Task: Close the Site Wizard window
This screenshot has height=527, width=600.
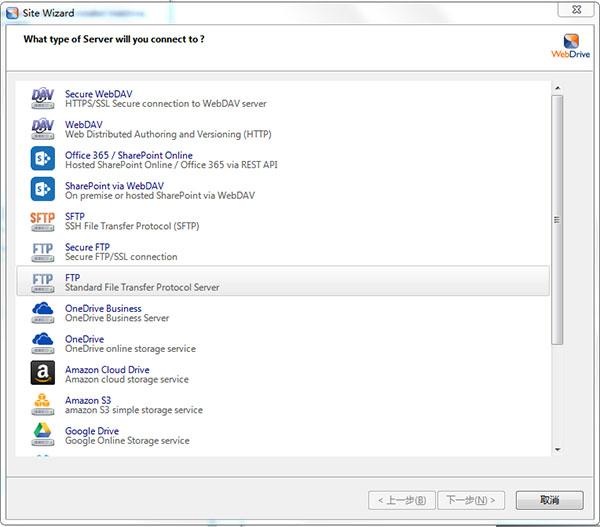Action: (x=576, y=10)
